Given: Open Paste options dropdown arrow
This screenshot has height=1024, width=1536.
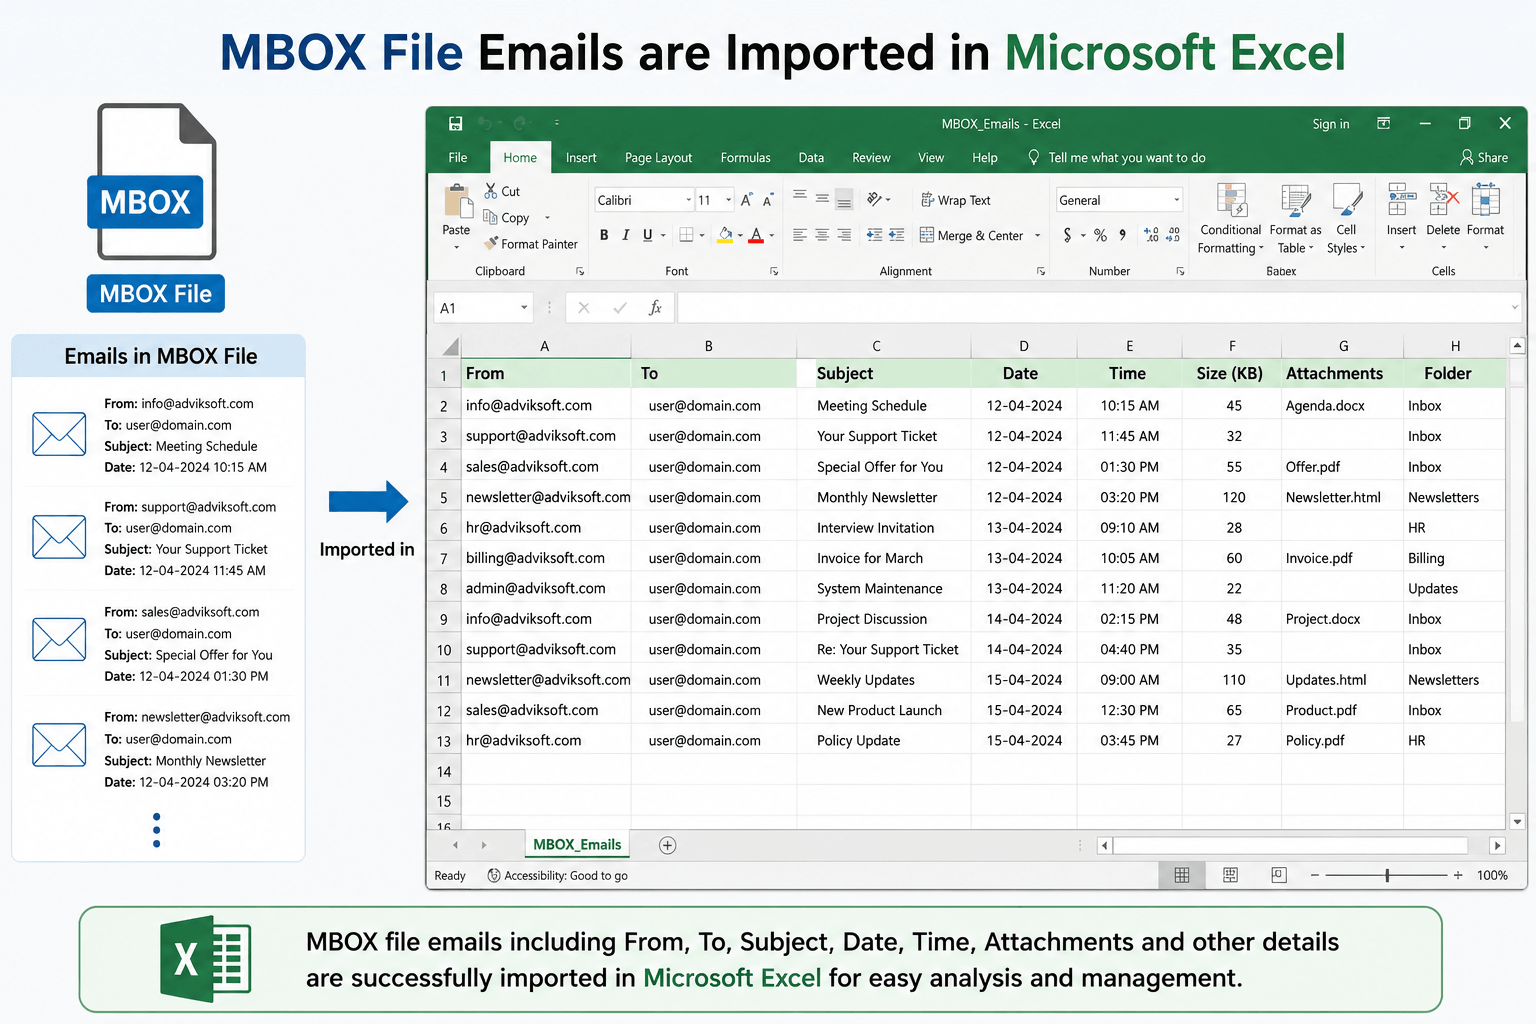Looking at the screenshot, I should pos(457,247).
